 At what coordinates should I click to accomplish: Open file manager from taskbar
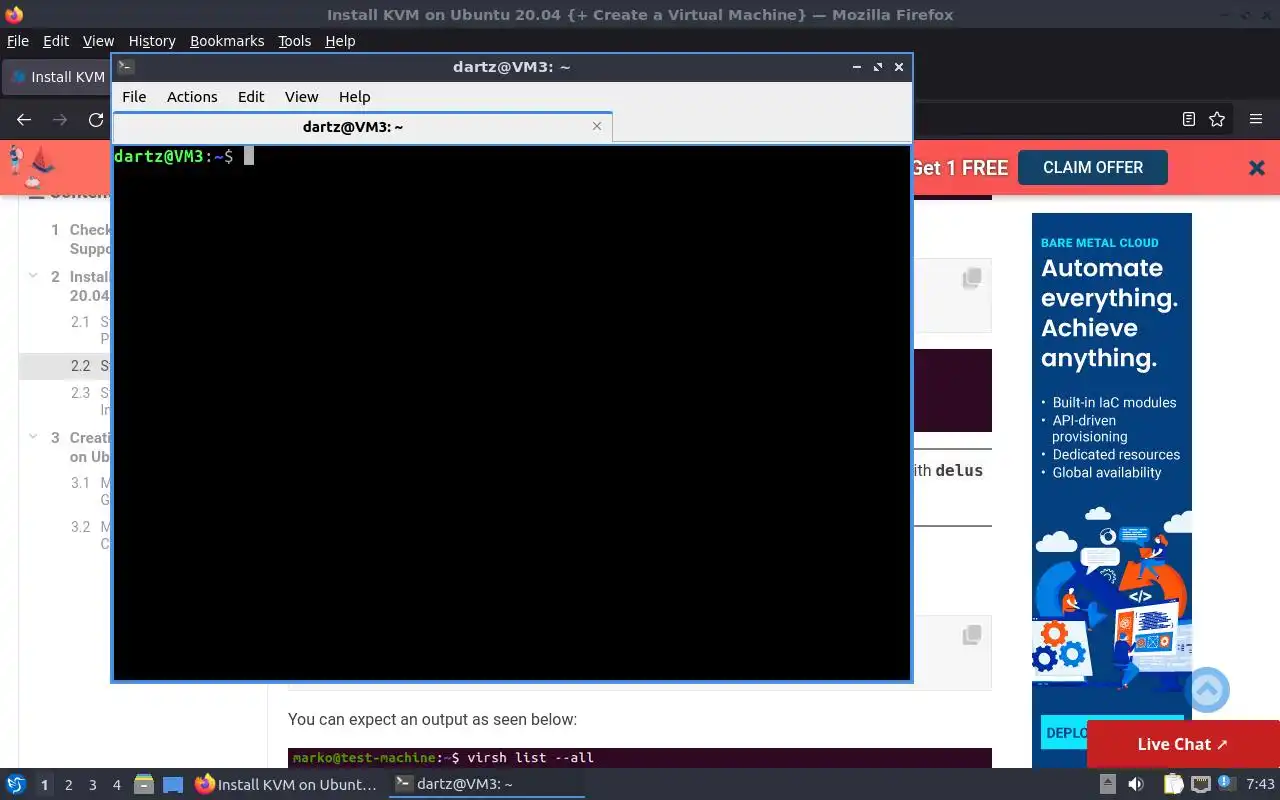click(x=144, y=784)
